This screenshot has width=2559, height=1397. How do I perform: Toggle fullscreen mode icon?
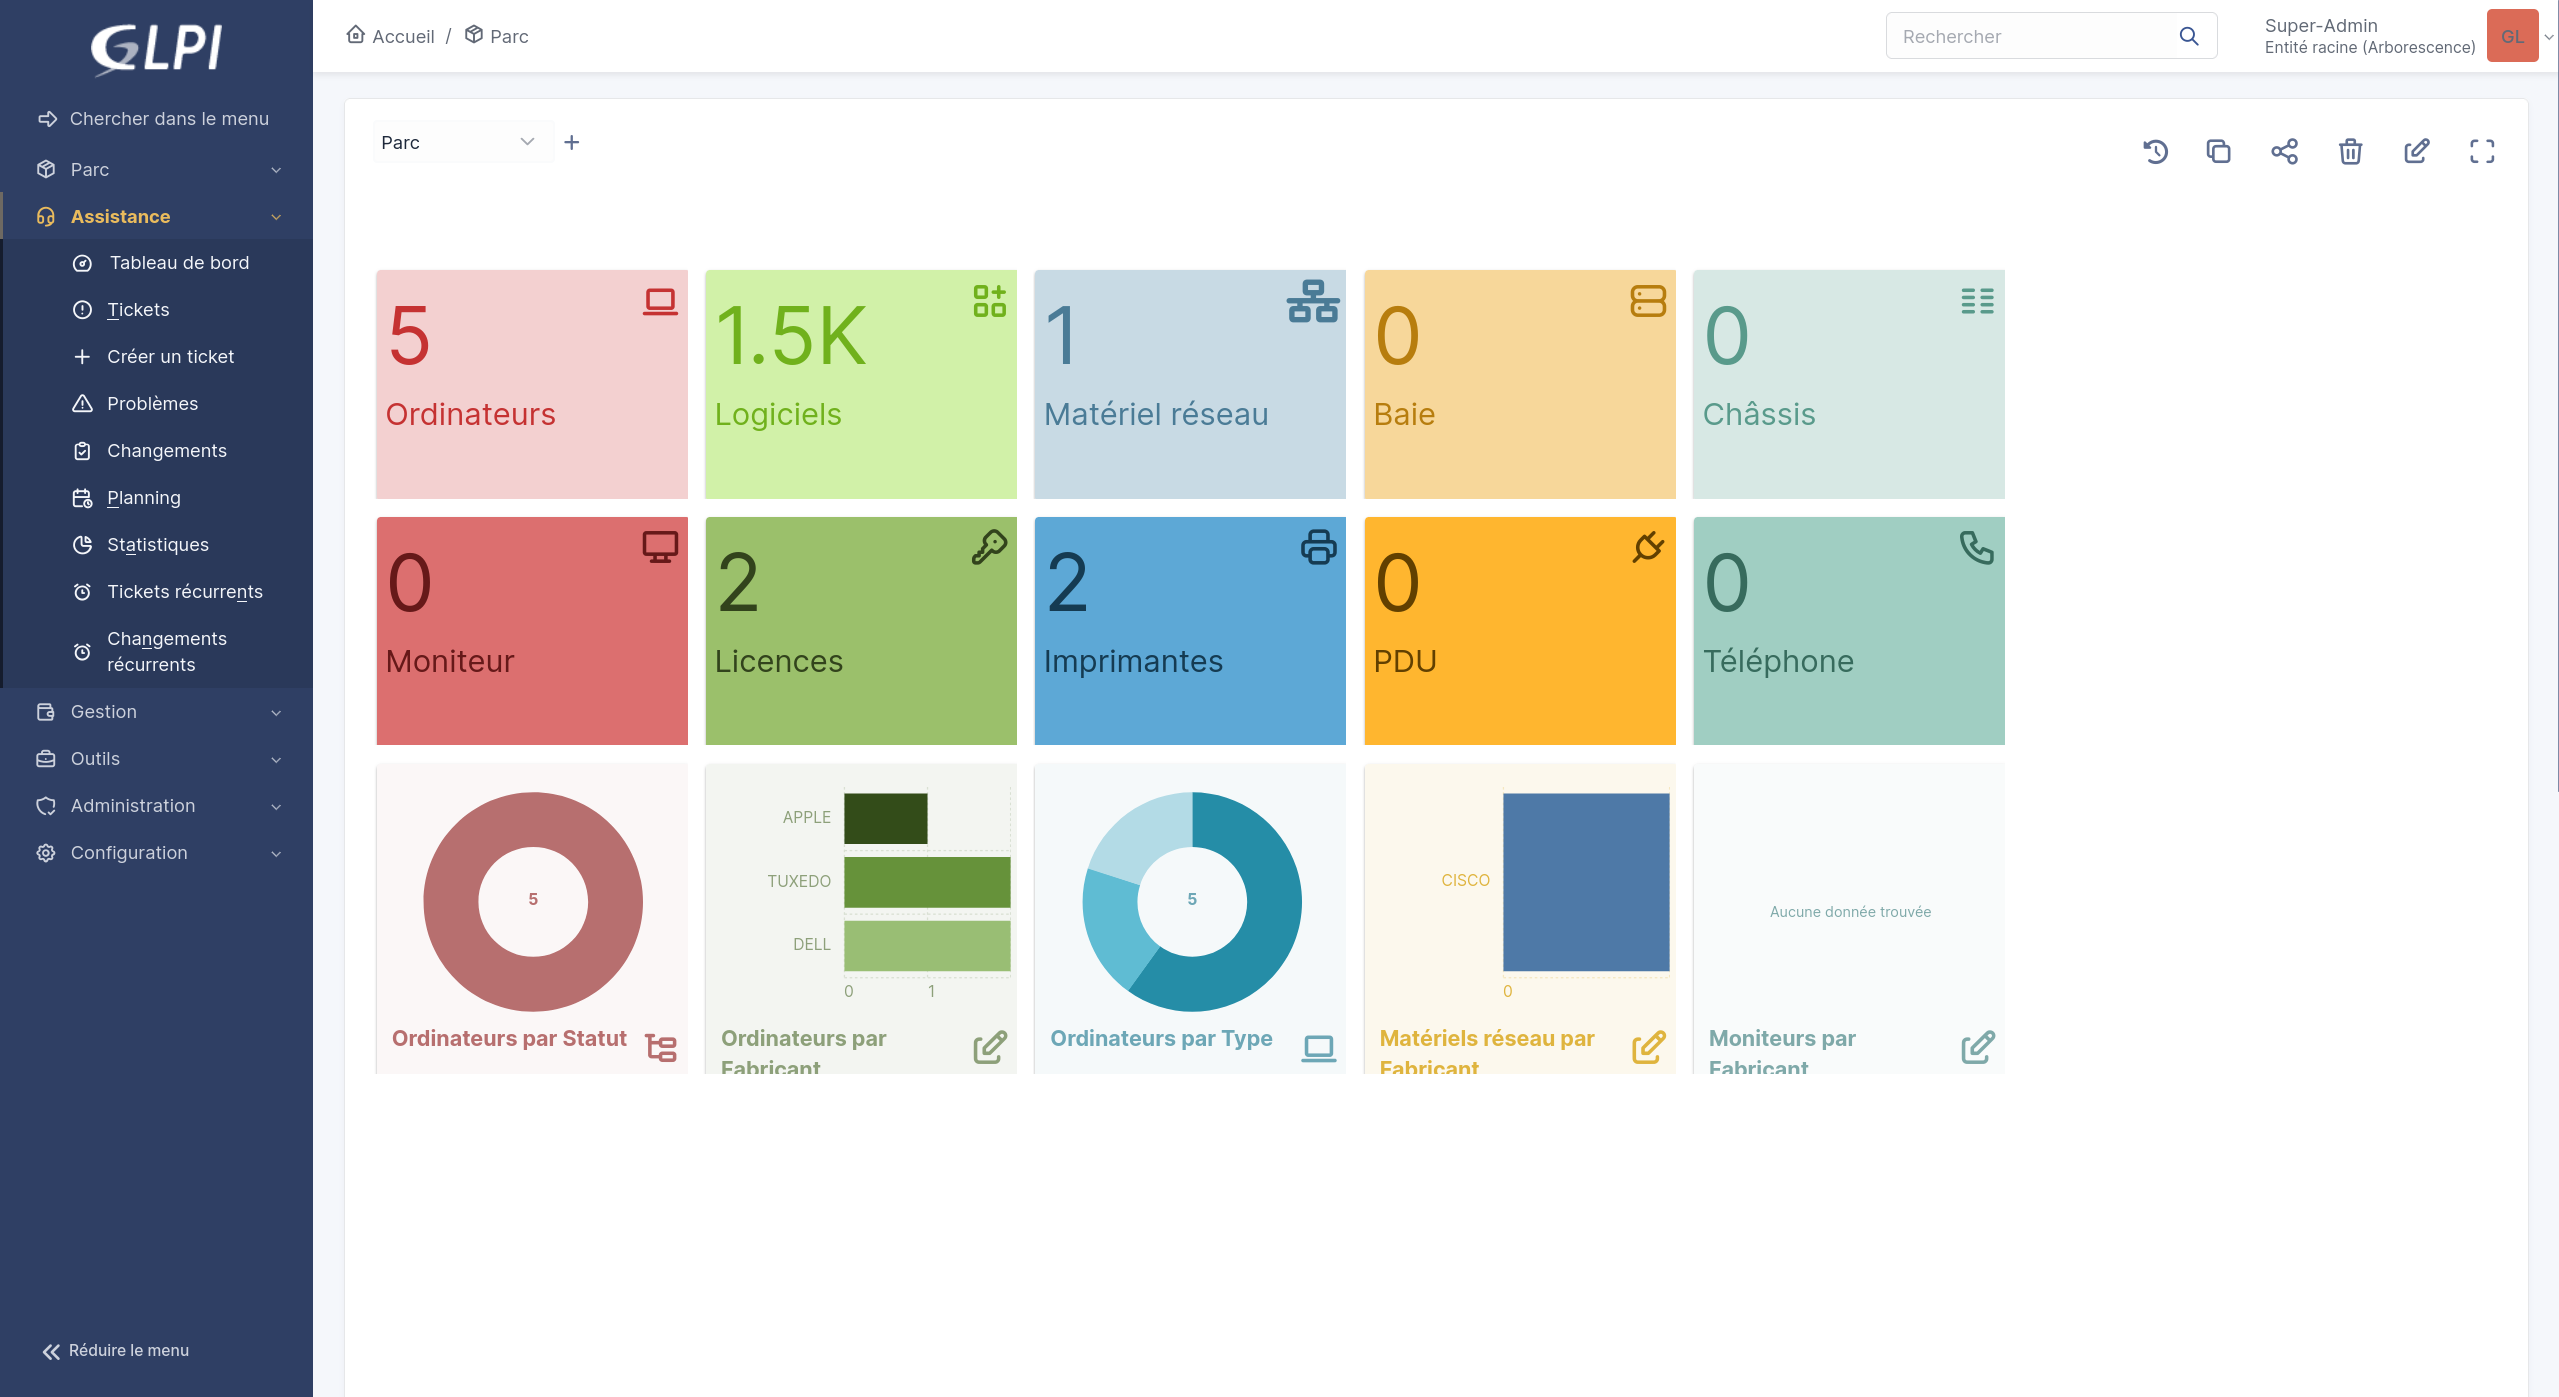[2482, 151]
